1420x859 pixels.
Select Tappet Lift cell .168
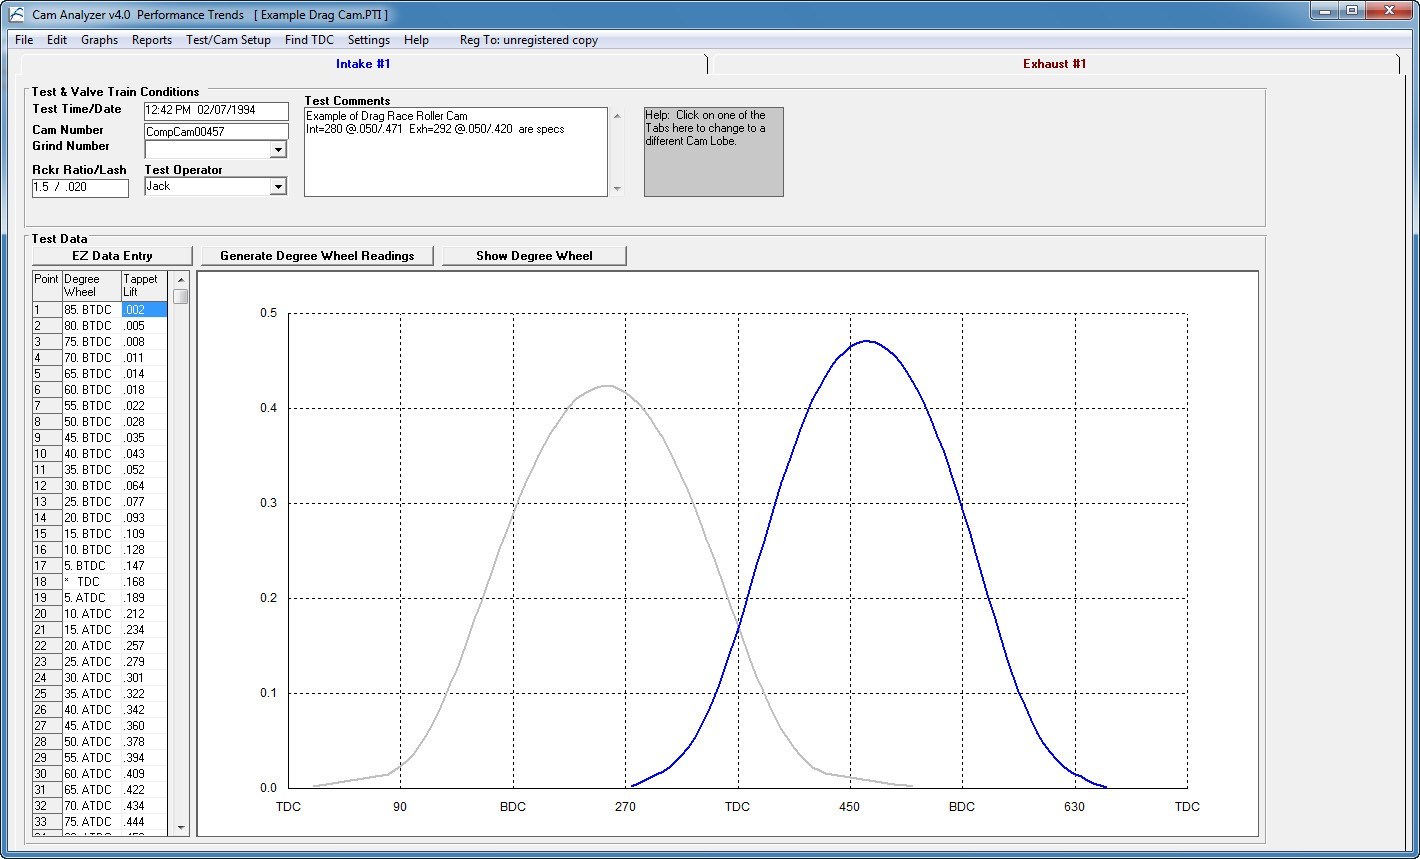tap(144, 582)
